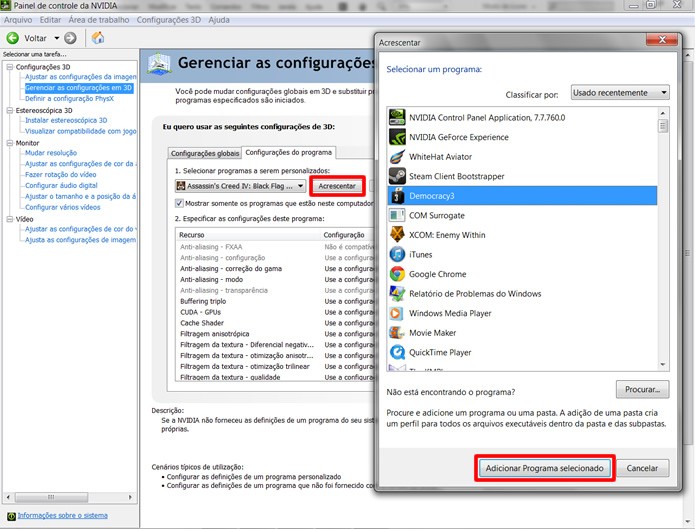Click the Movie Maker icon
Image resolution: width=695 pixels, height=529 pixels.
click(397, 333)
